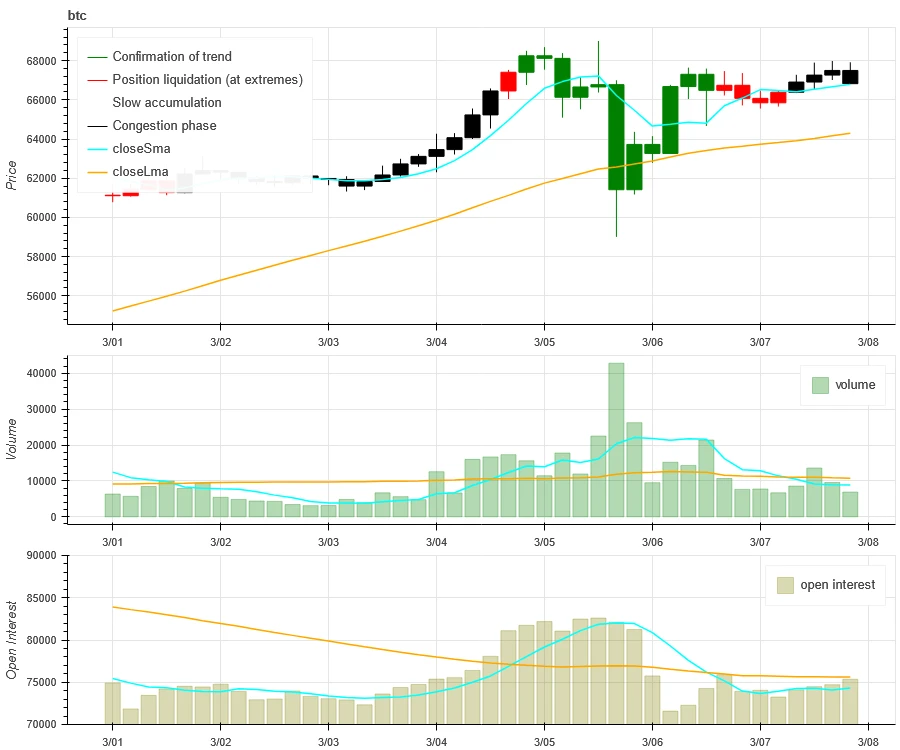
Task: Click the 3/08 tick on the open interest chart
Action: pos(867,740)
